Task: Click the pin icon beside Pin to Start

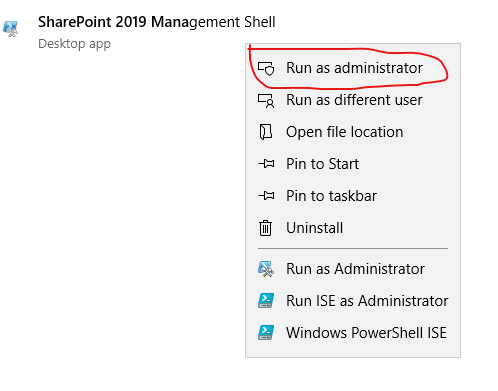Action: [266, 164]
